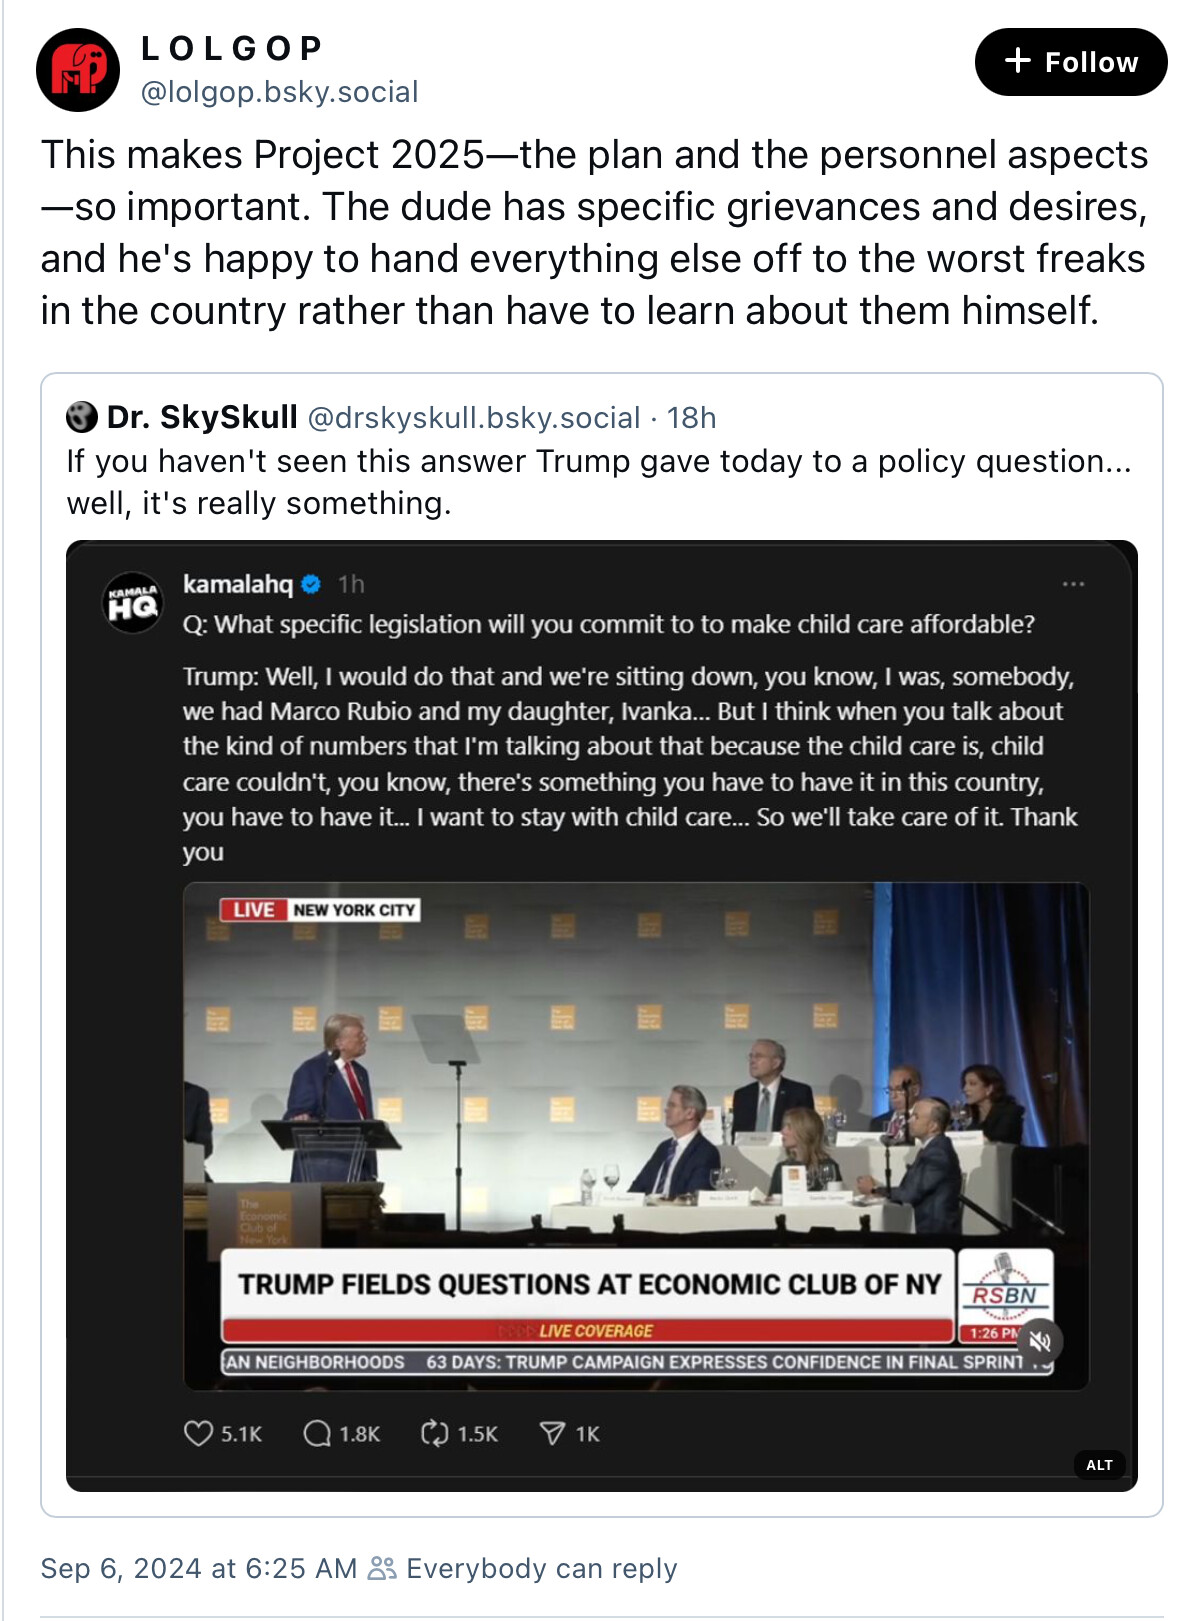Click the share paper-plane icon showing 1K
The height and width of the screenshot is (1621, 1190).
tap(552, 1433)
